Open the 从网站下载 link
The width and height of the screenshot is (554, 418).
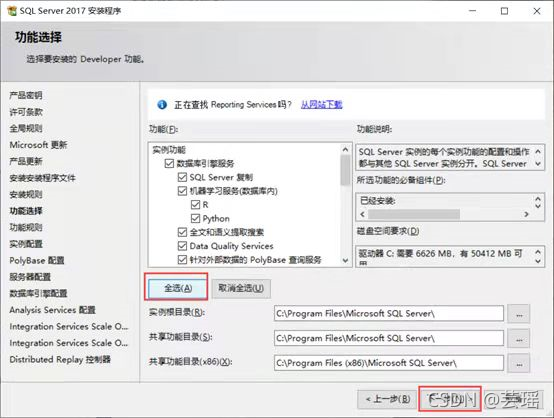pyautogui.click(x=322, y=105)
